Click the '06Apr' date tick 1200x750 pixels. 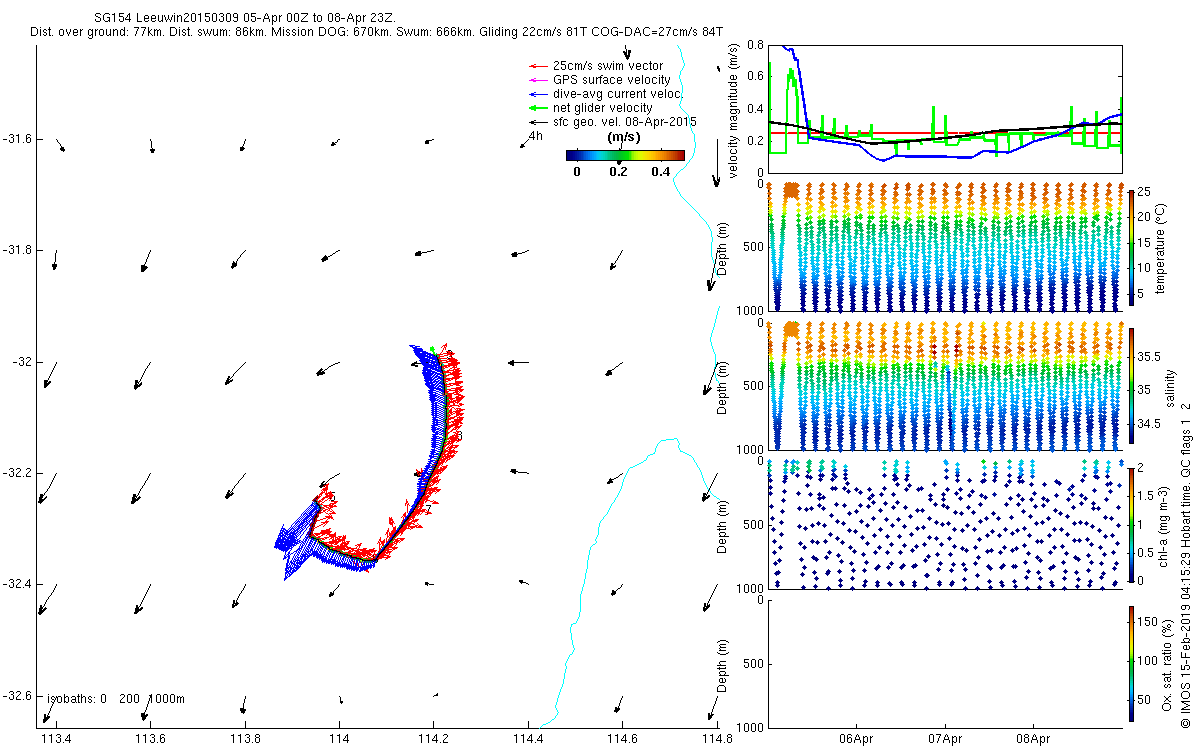(x=857, y=739)
